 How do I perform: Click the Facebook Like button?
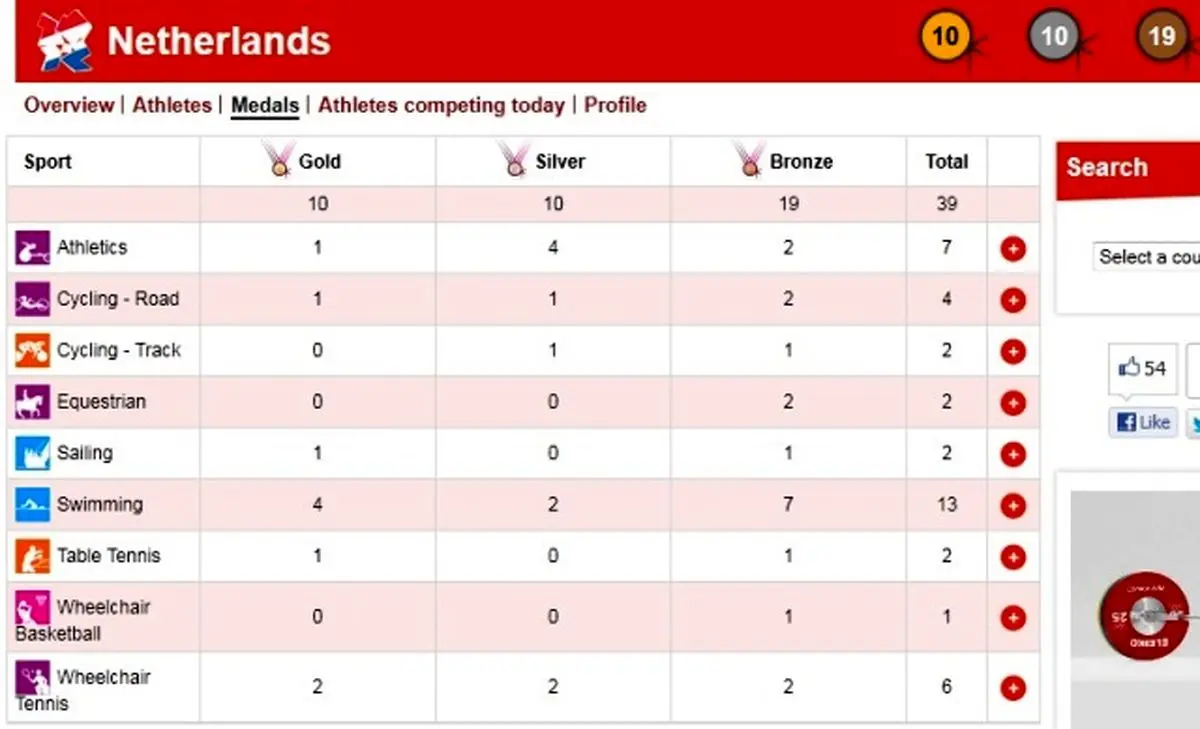pos(1143,422)
